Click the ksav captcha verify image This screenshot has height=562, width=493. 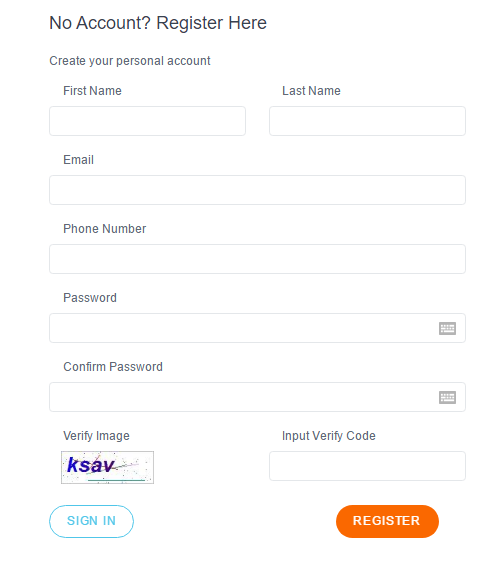coord(107,467)
